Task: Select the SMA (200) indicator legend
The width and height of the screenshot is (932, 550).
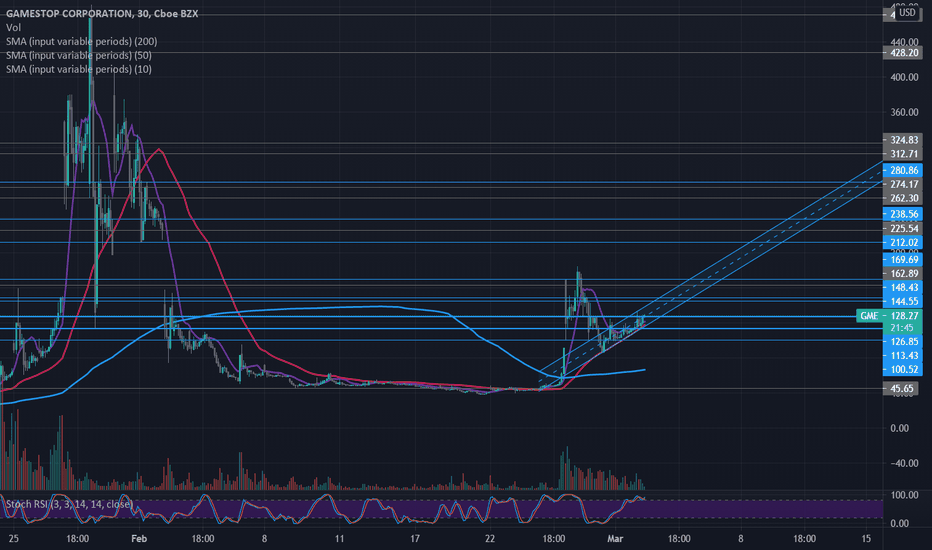Action: 81,42
